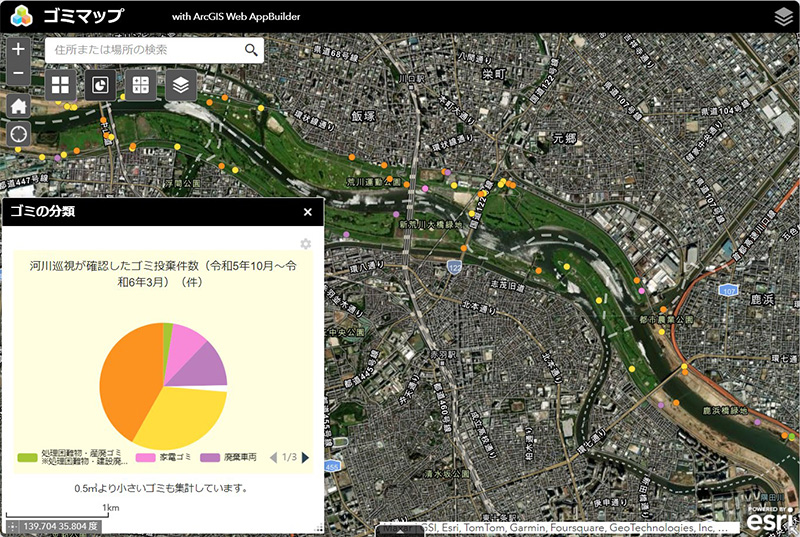
Task: Type in the address or place search box
Action: [x=145, y=50]
